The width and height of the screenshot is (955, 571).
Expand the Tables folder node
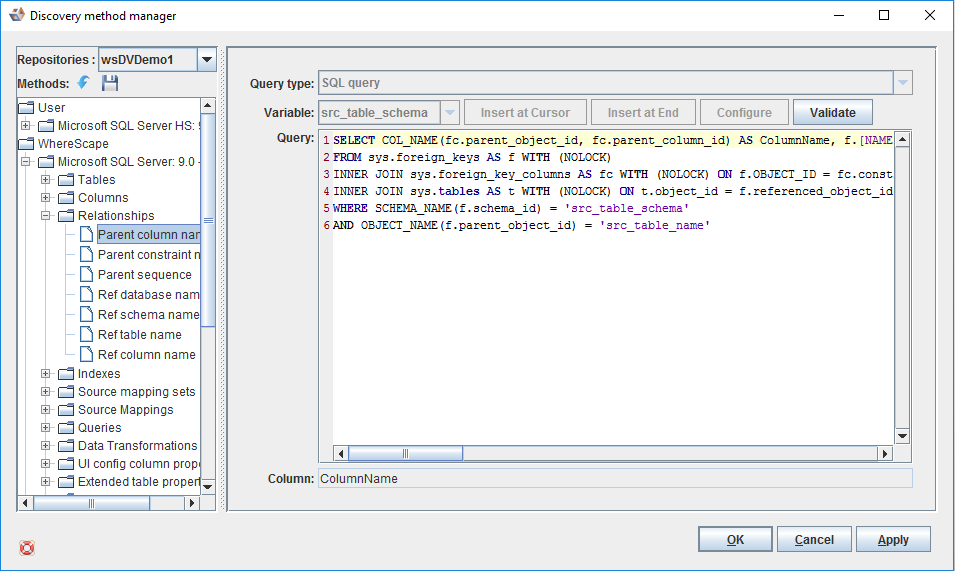point(46,180)
